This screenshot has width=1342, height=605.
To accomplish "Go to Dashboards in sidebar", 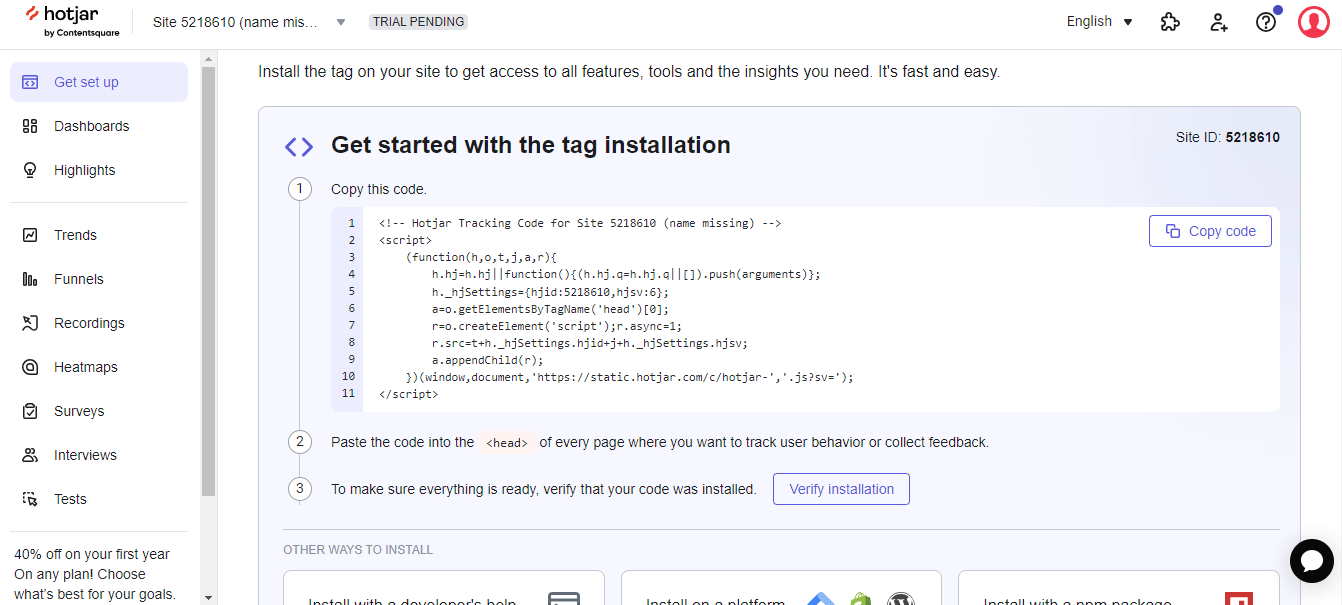I will click(x=91, y=126).
